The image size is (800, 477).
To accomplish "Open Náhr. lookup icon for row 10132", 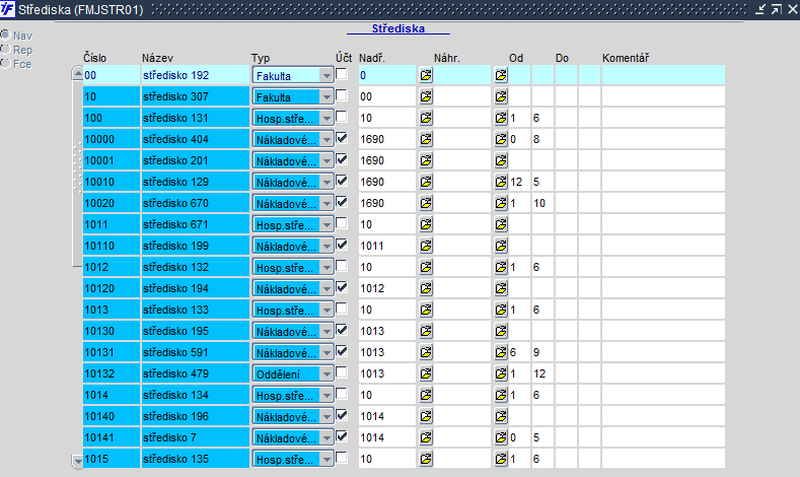I will click(501, 374).
